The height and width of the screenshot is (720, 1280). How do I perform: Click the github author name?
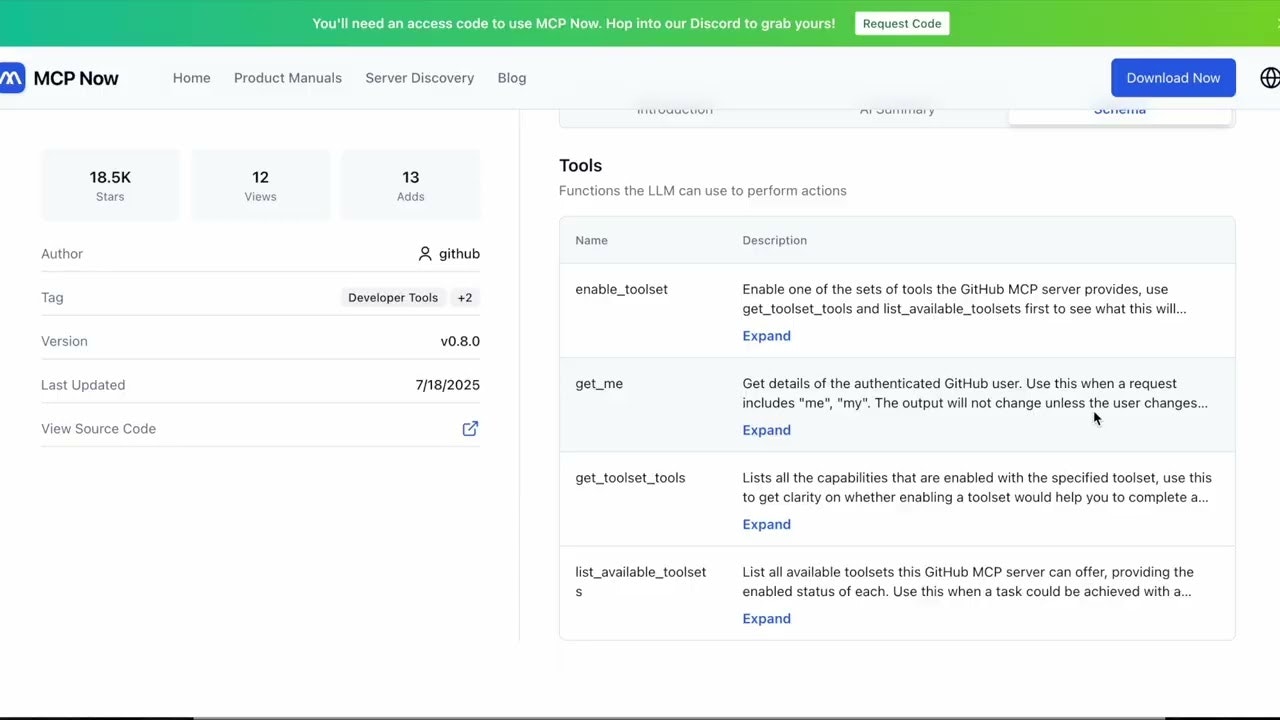(x=459, y=254)
